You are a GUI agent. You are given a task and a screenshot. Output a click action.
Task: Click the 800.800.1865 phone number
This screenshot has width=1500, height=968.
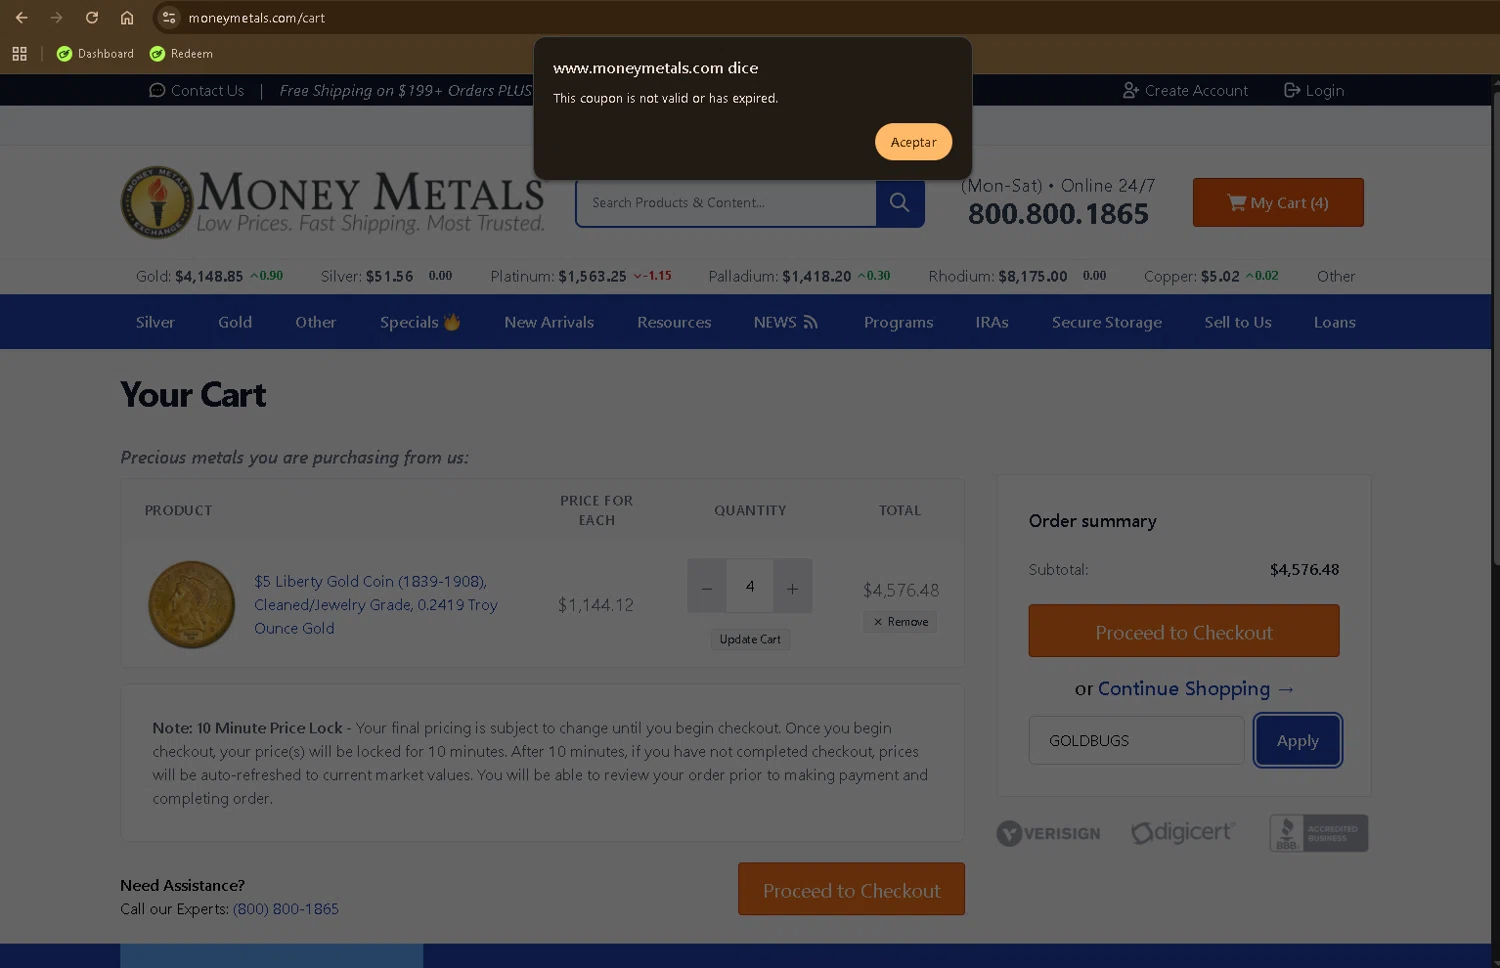[x=1058, y=214]
